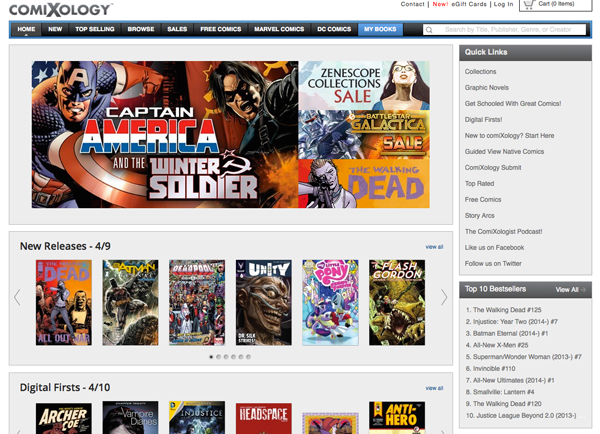Viewport: 600px width, 434px height.
Task: Expand Top 10 Bestsellers View All
Action: 570,289
